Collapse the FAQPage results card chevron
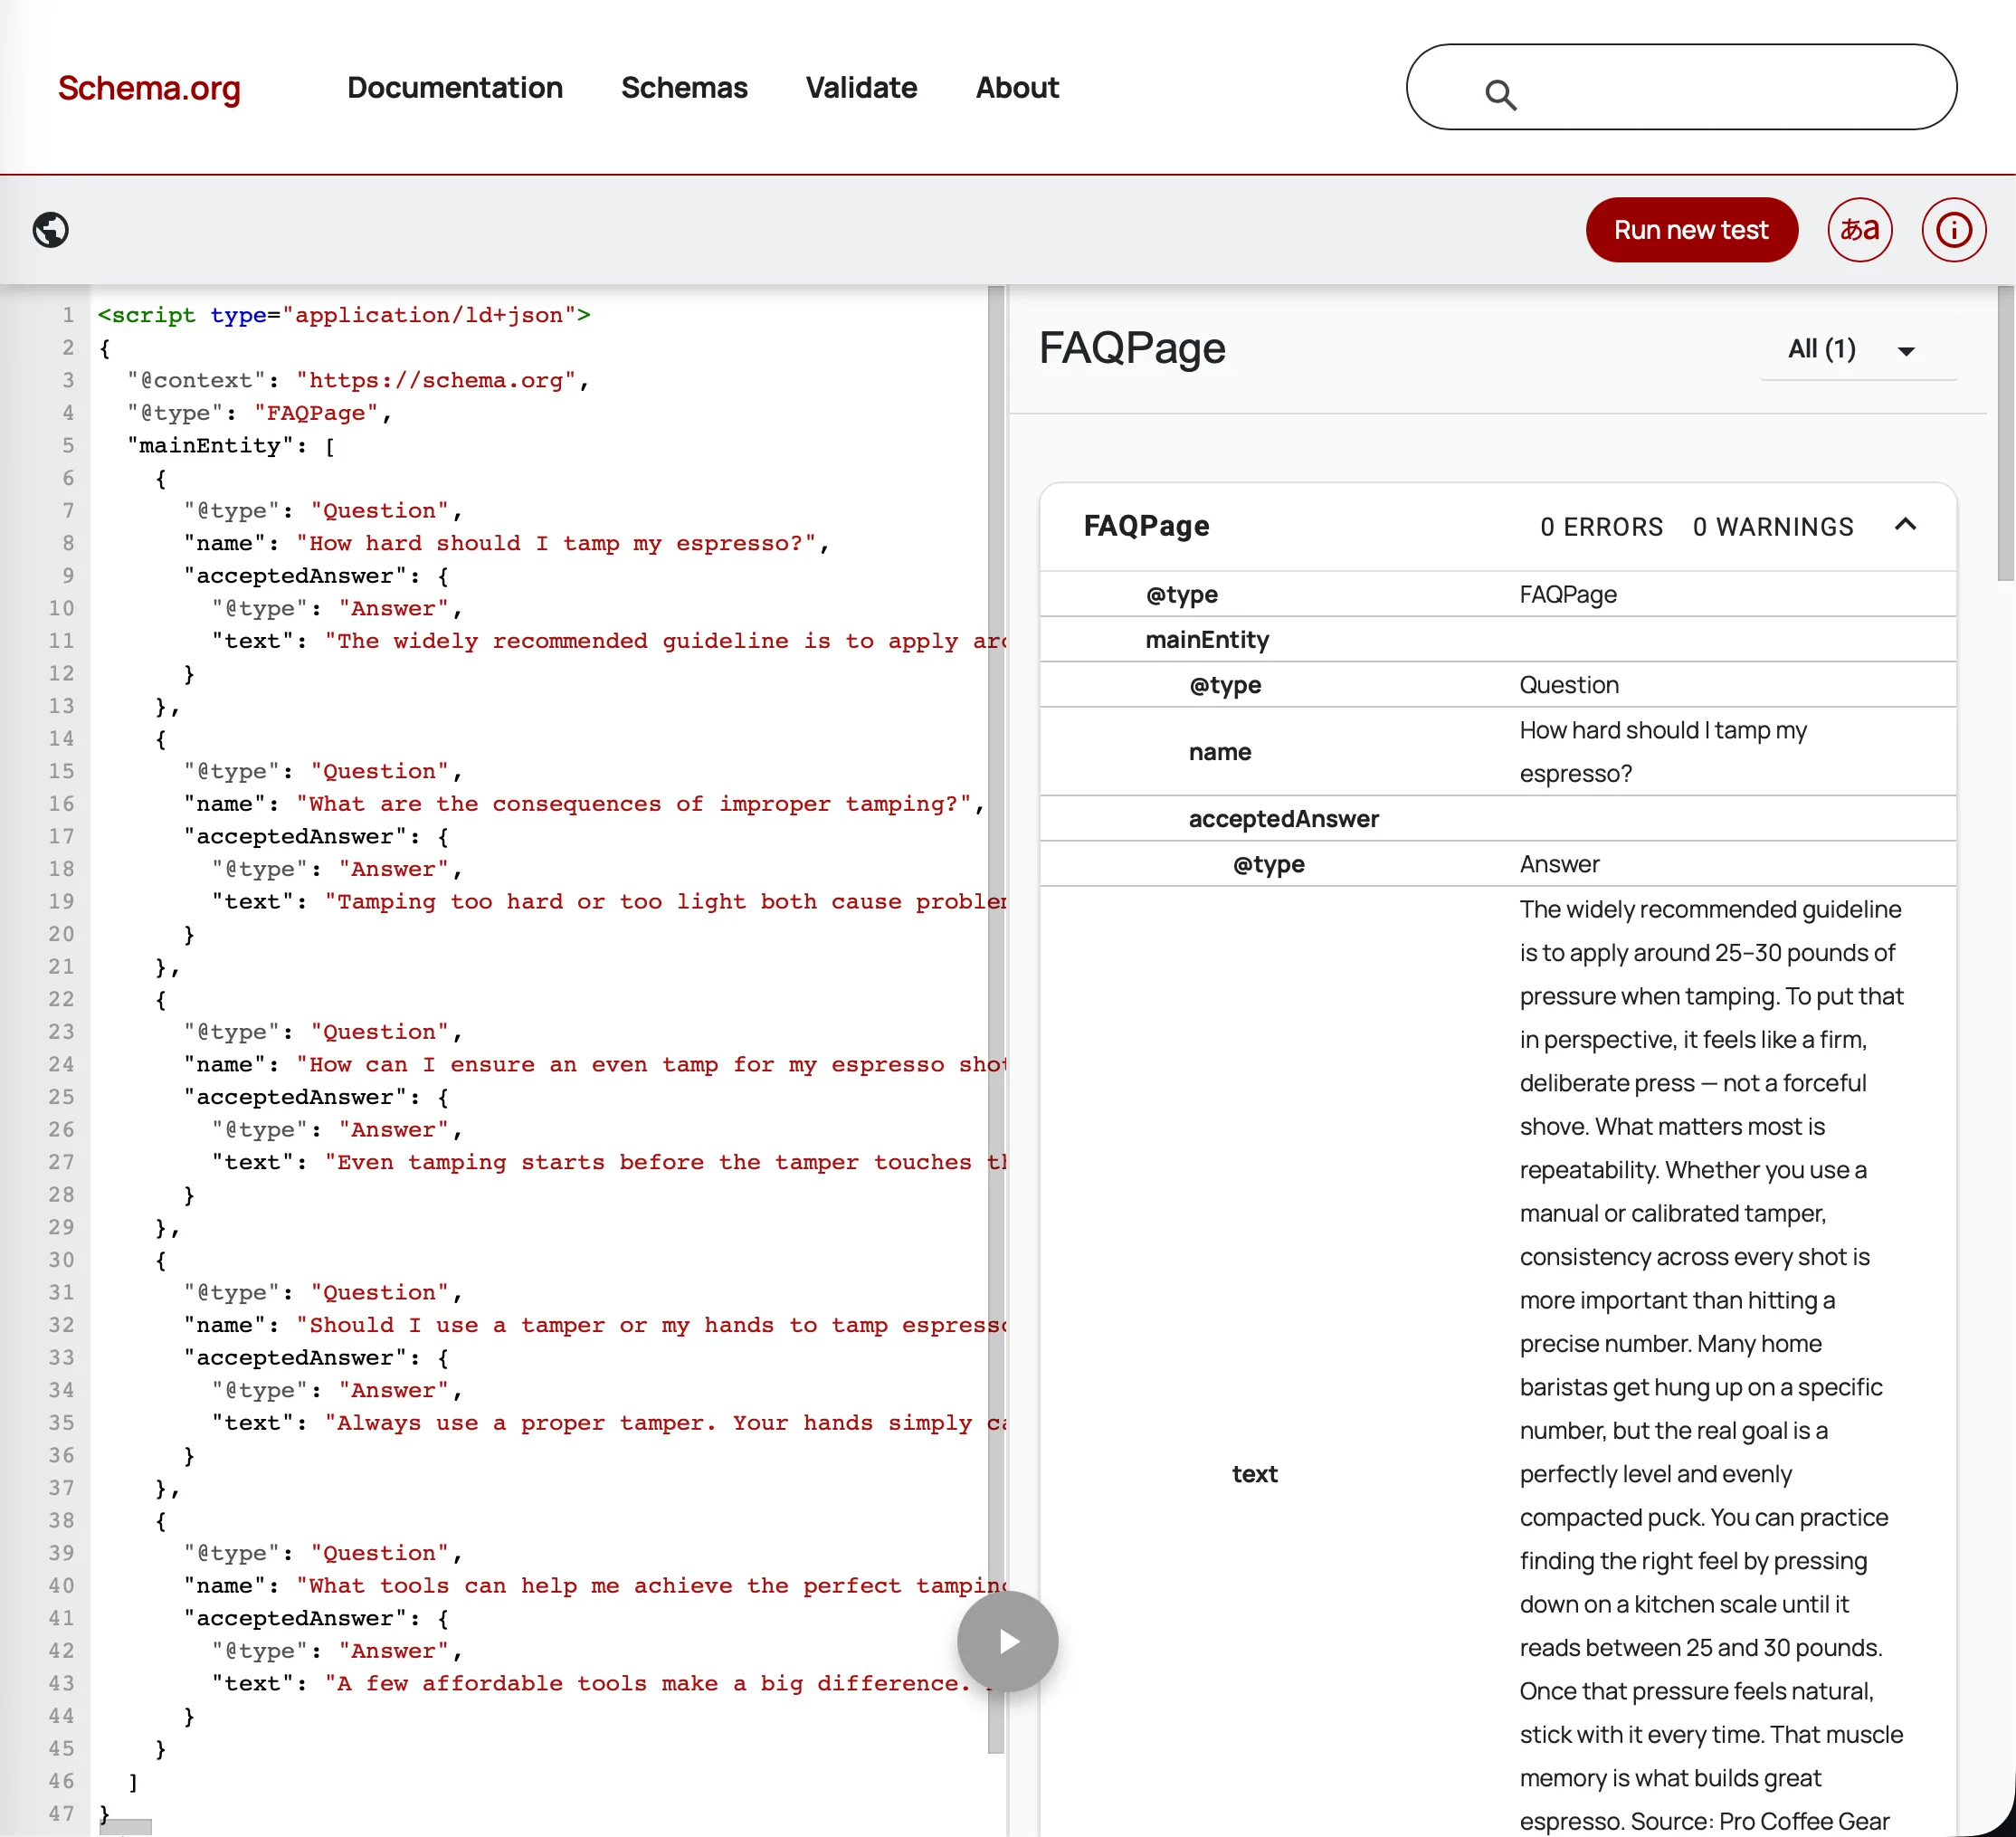The height and width of the screenshot is (1837, 2016). (1905, 525)
